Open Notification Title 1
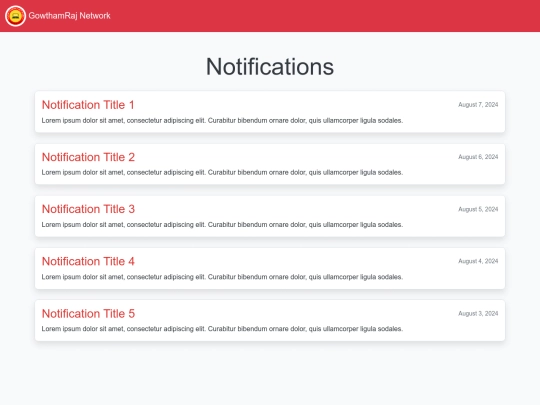Viewport: 540px width, 405px height. click(88, 105)
